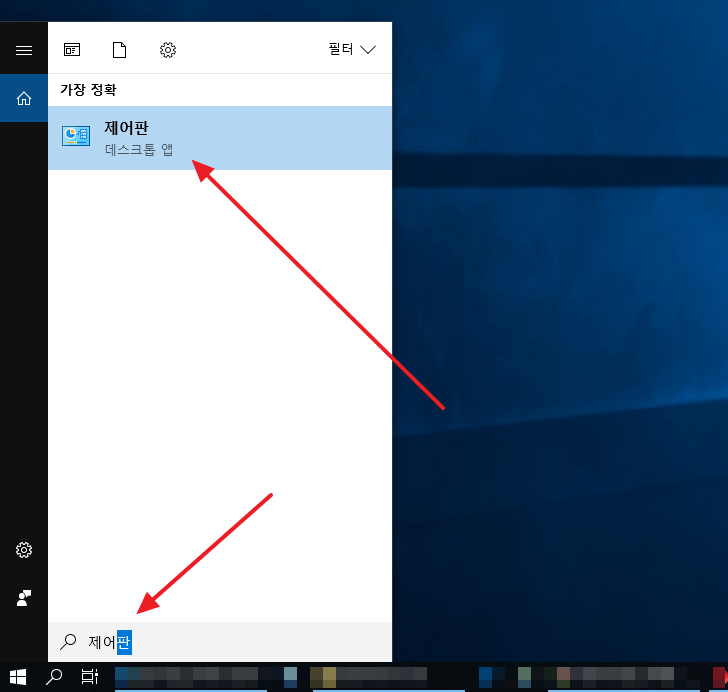
Task: Click the 데스크톱 앱 subtitle text
Action: click(x=139, y=150)
